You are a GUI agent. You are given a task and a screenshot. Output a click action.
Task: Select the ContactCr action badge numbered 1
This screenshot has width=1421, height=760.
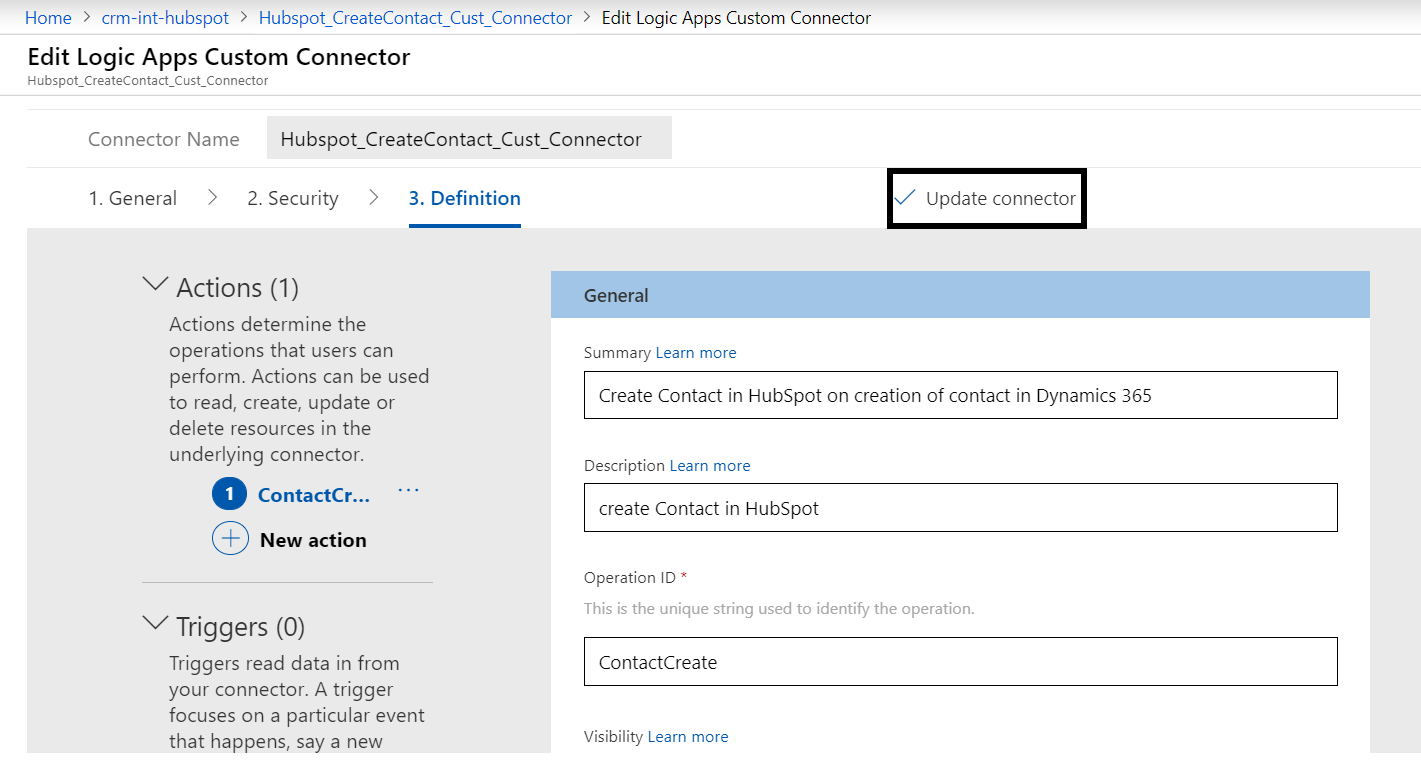(x=229, y=493)
